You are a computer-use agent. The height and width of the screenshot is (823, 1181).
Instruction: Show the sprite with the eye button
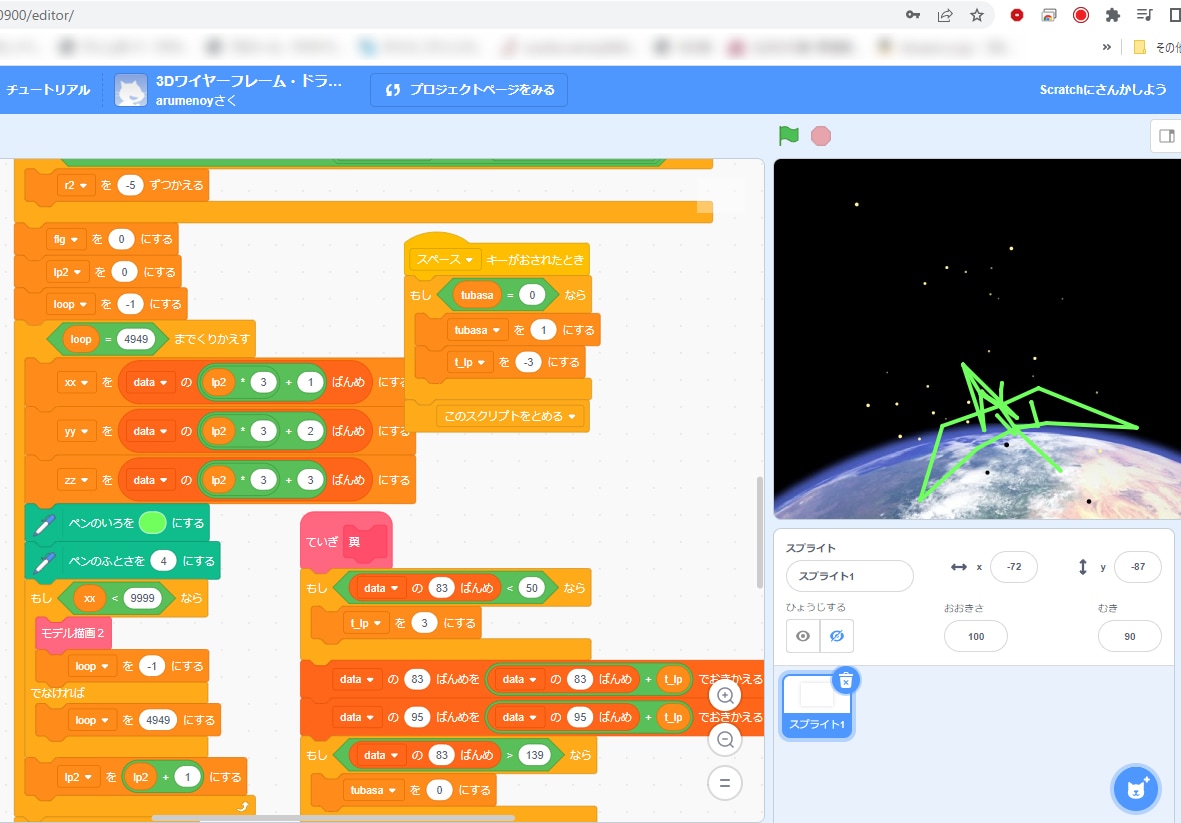803,636
